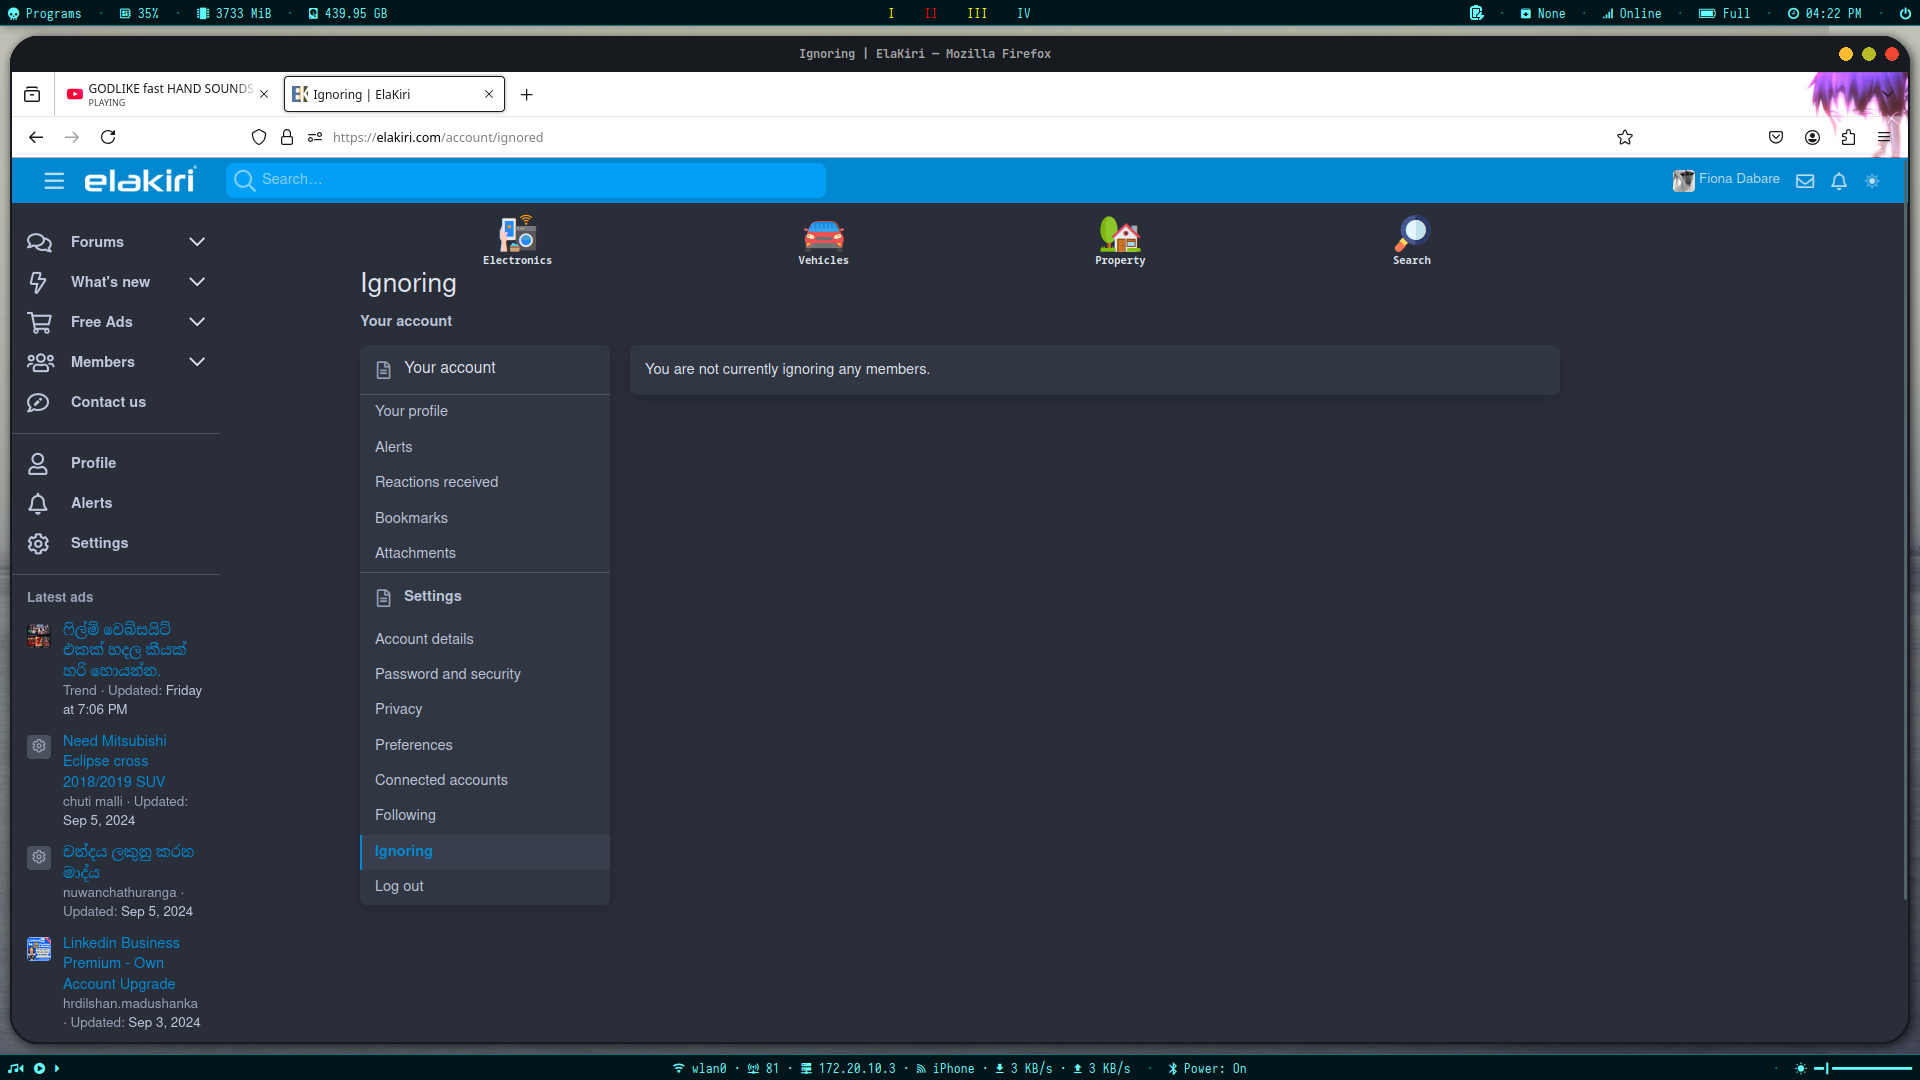Viewport: 1920px width, 1080px height.
Task: Expand the What's new submenu chevron
Action: point(197,282)
